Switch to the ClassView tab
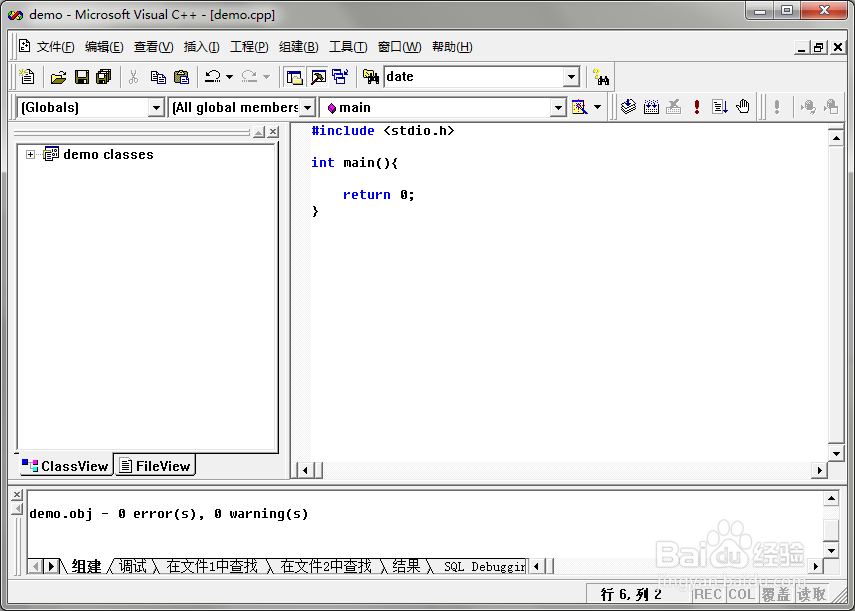The height and width of the screenshot is (611, 855). pos(65,466)
